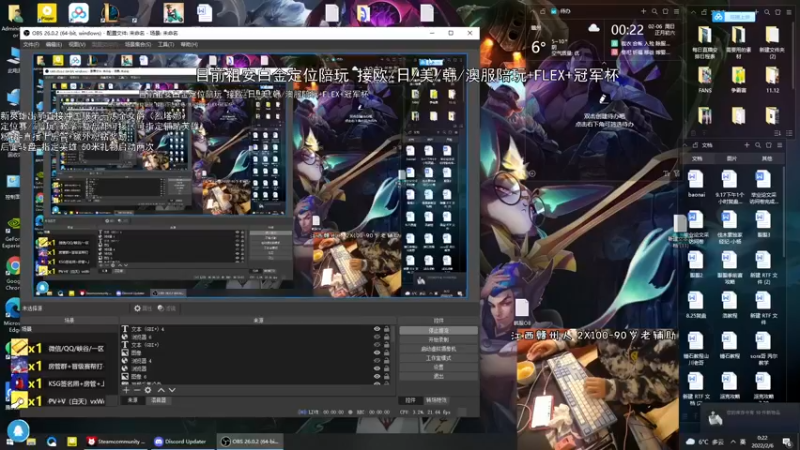Viewport: 800px width, 450px height.
Task: Click the folder widget's vertical scrollbar
Action: click(x=792, y=54)
